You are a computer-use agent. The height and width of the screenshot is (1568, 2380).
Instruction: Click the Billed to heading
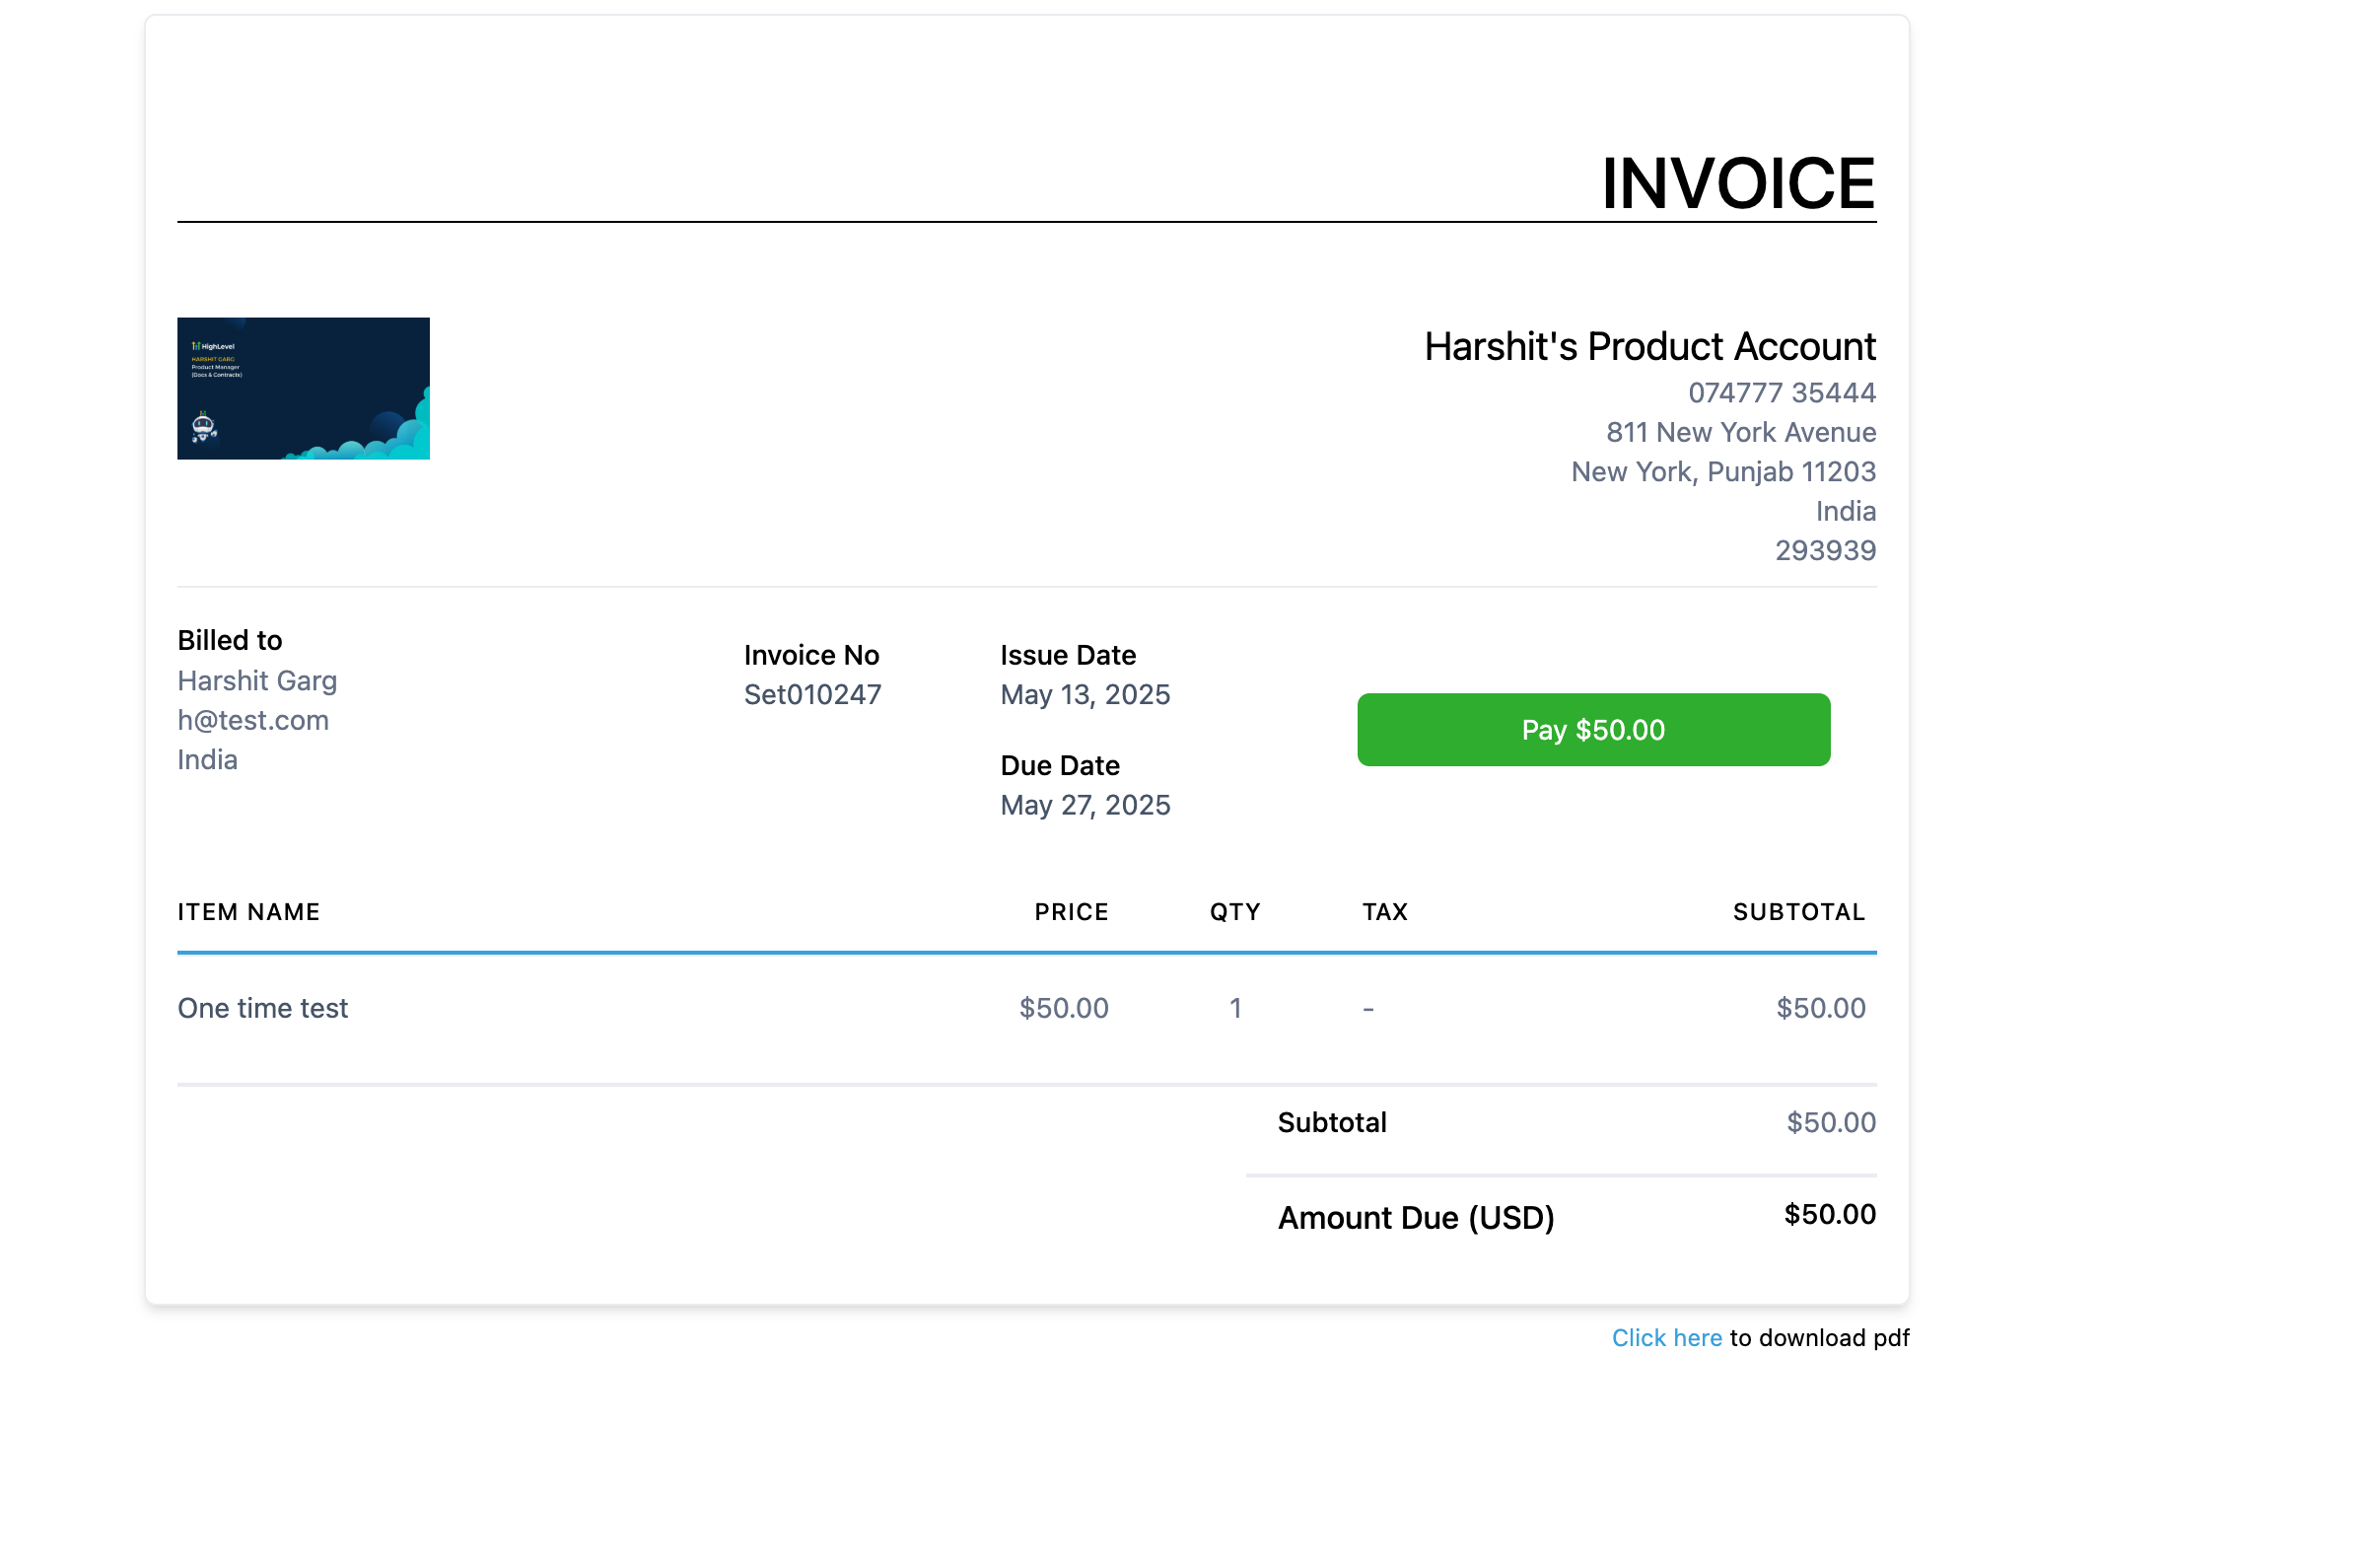[230, 640]
